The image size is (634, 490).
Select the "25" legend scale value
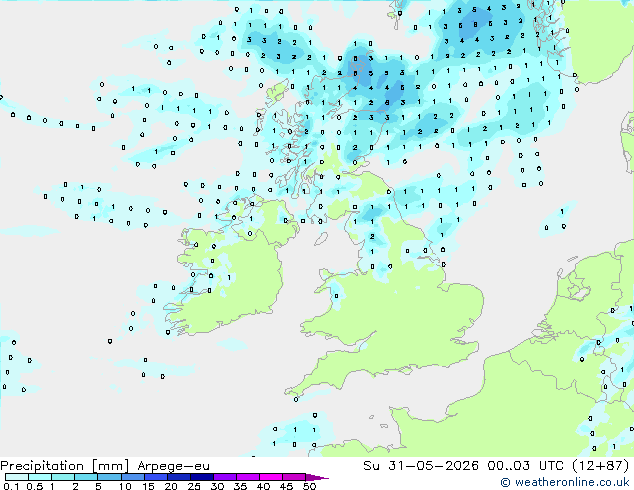click(x=194, y=486)
